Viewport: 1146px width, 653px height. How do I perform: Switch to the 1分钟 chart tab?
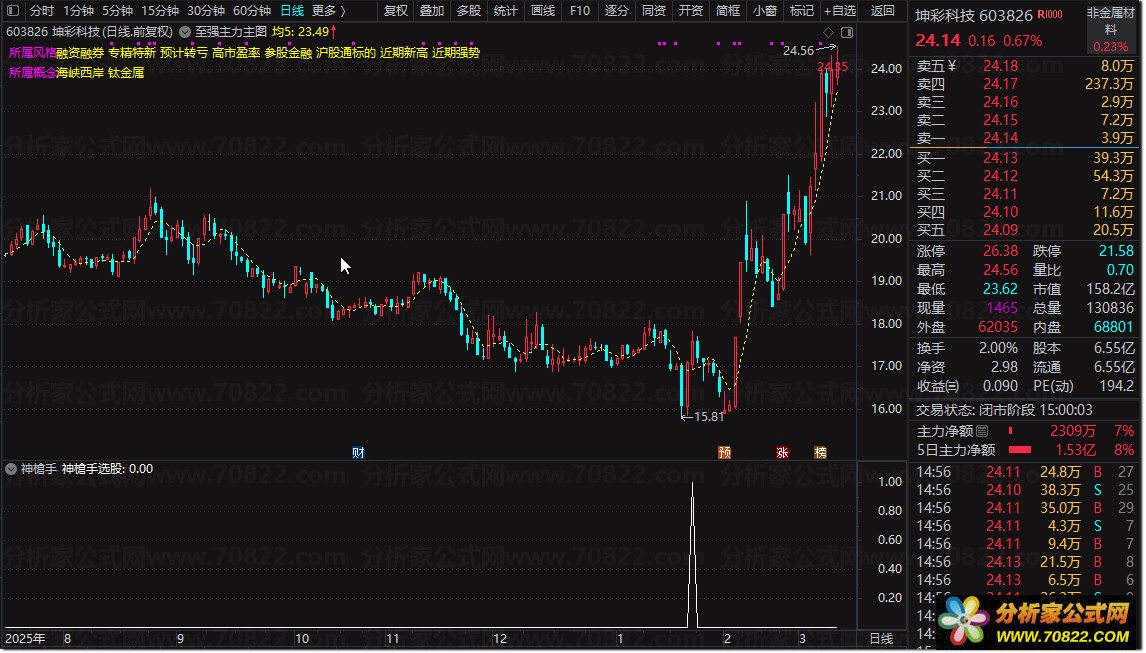click(x=78, y=10)
